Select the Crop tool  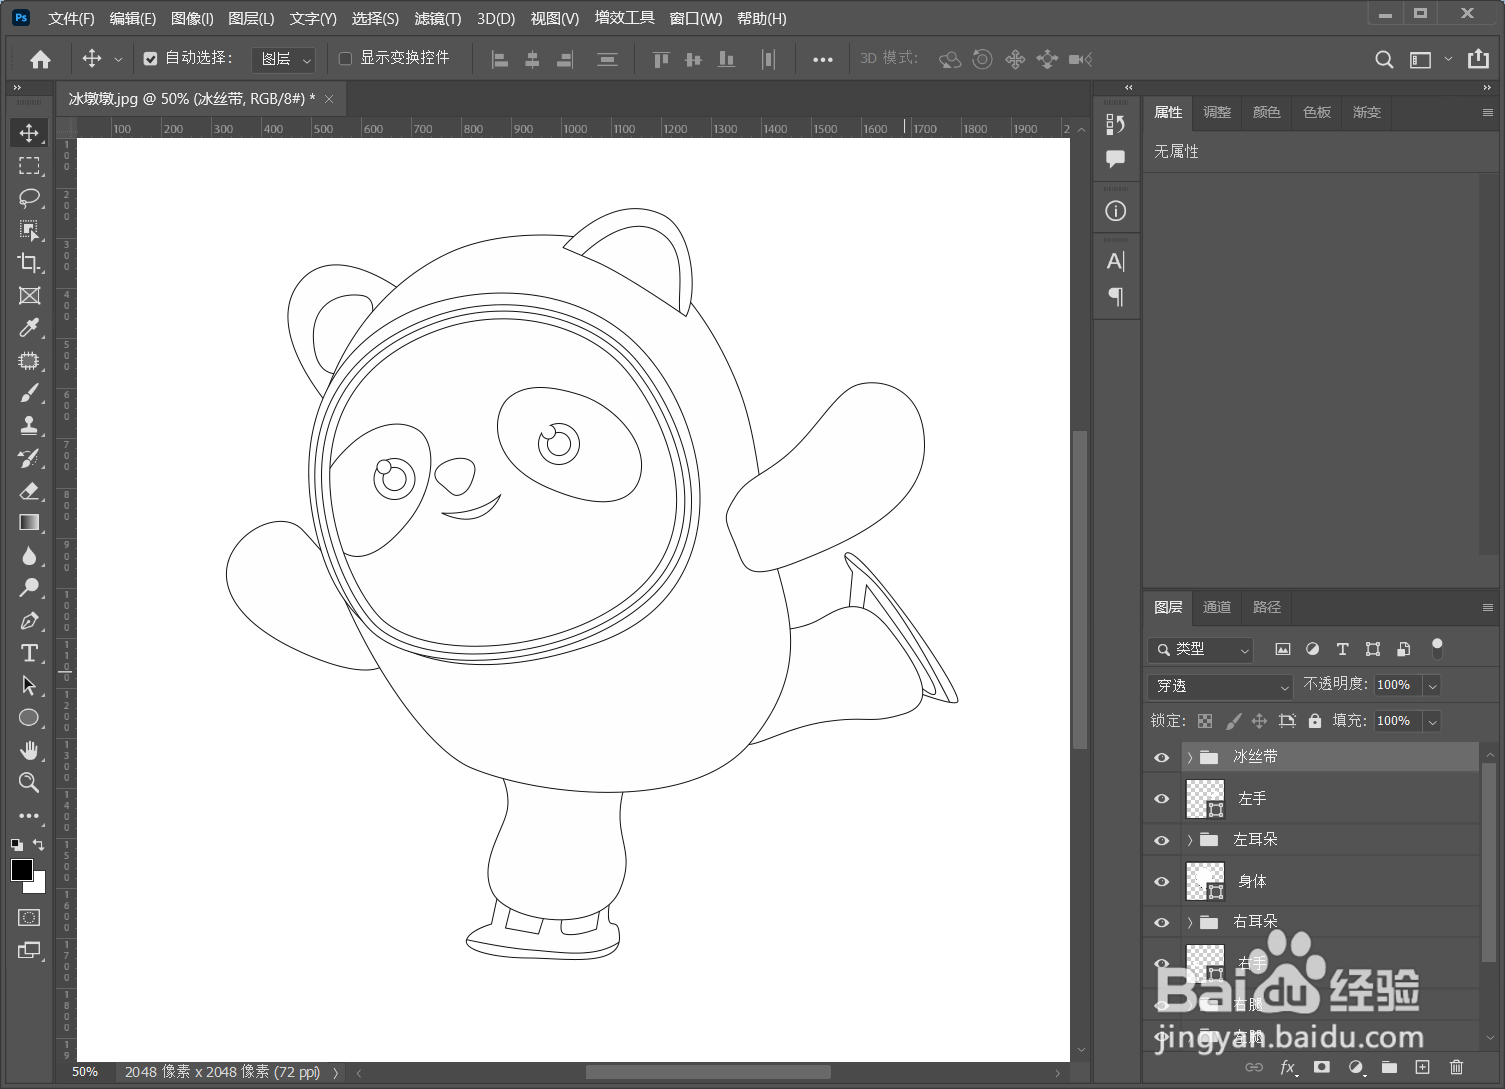point(29,263)
